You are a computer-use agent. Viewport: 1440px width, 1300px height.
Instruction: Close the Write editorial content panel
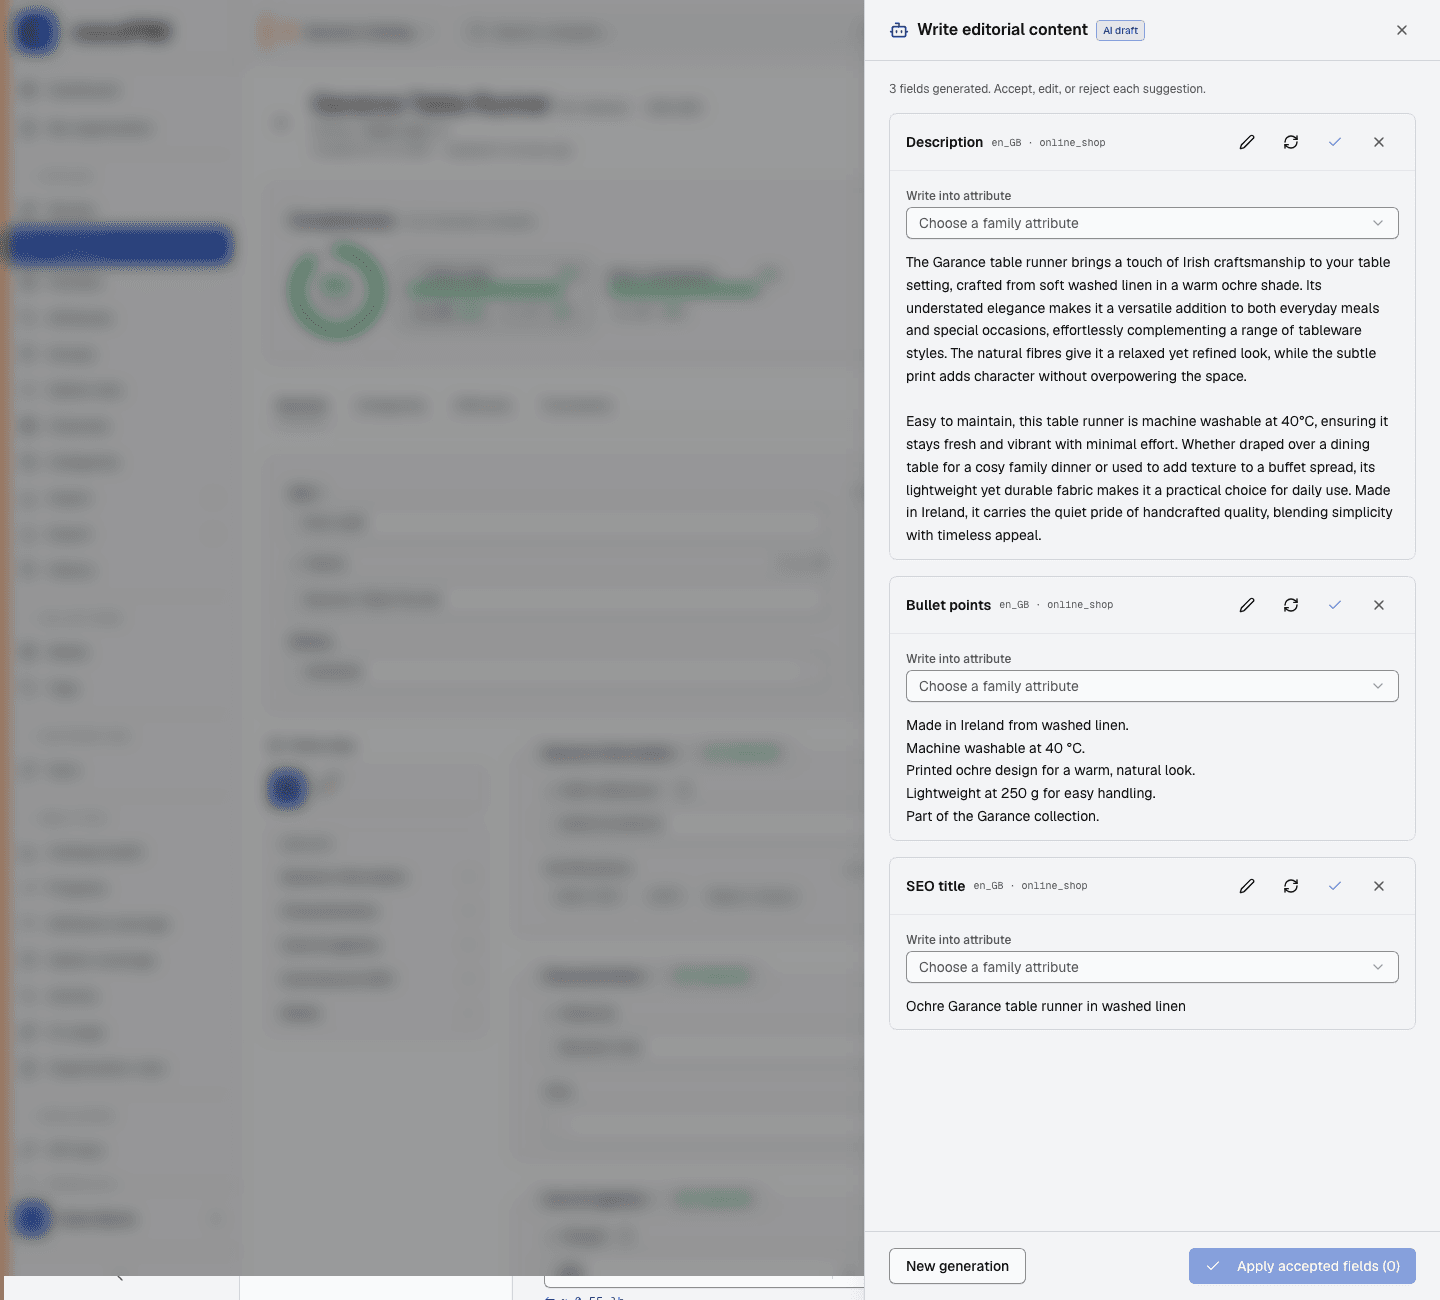click(1402, 30)
